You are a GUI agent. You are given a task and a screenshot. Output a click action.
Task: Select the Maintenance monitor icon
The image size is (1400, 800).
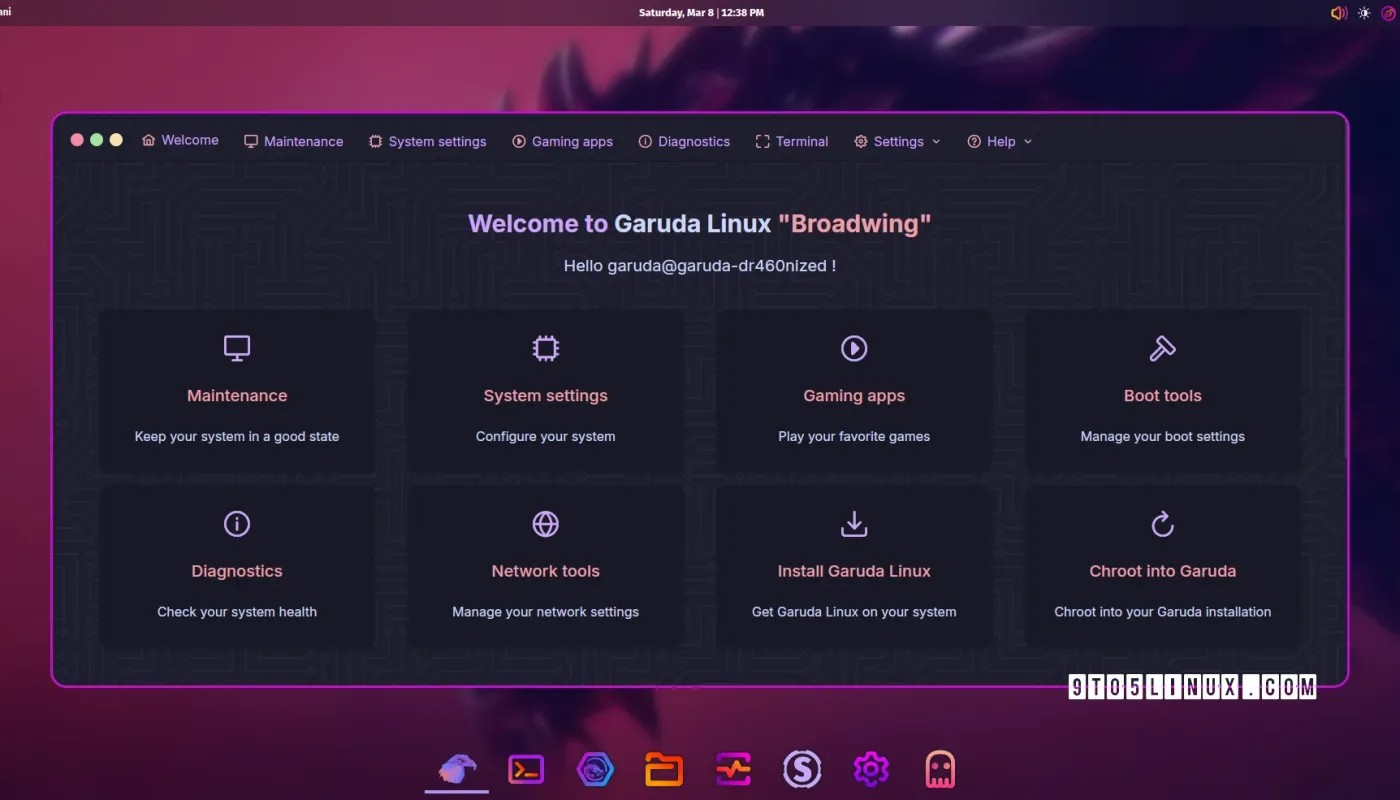coord(236,348)
